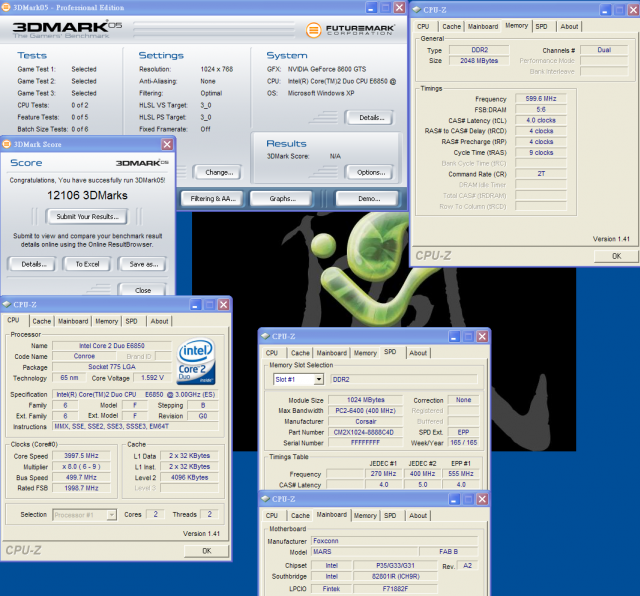Select About tab in CPU-Z Mainboard window

pyautogui.click(x=418, y=516)
